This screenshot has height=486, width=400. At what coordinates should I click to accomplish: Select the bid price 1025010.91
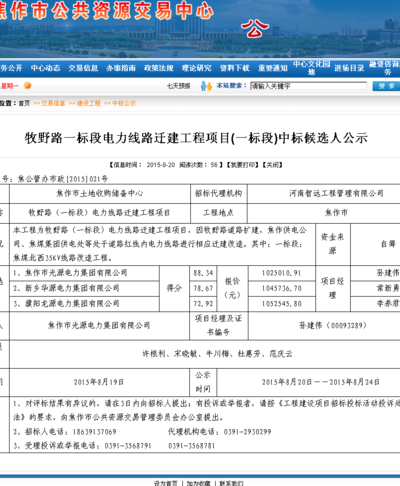click(x=281, y=273)
